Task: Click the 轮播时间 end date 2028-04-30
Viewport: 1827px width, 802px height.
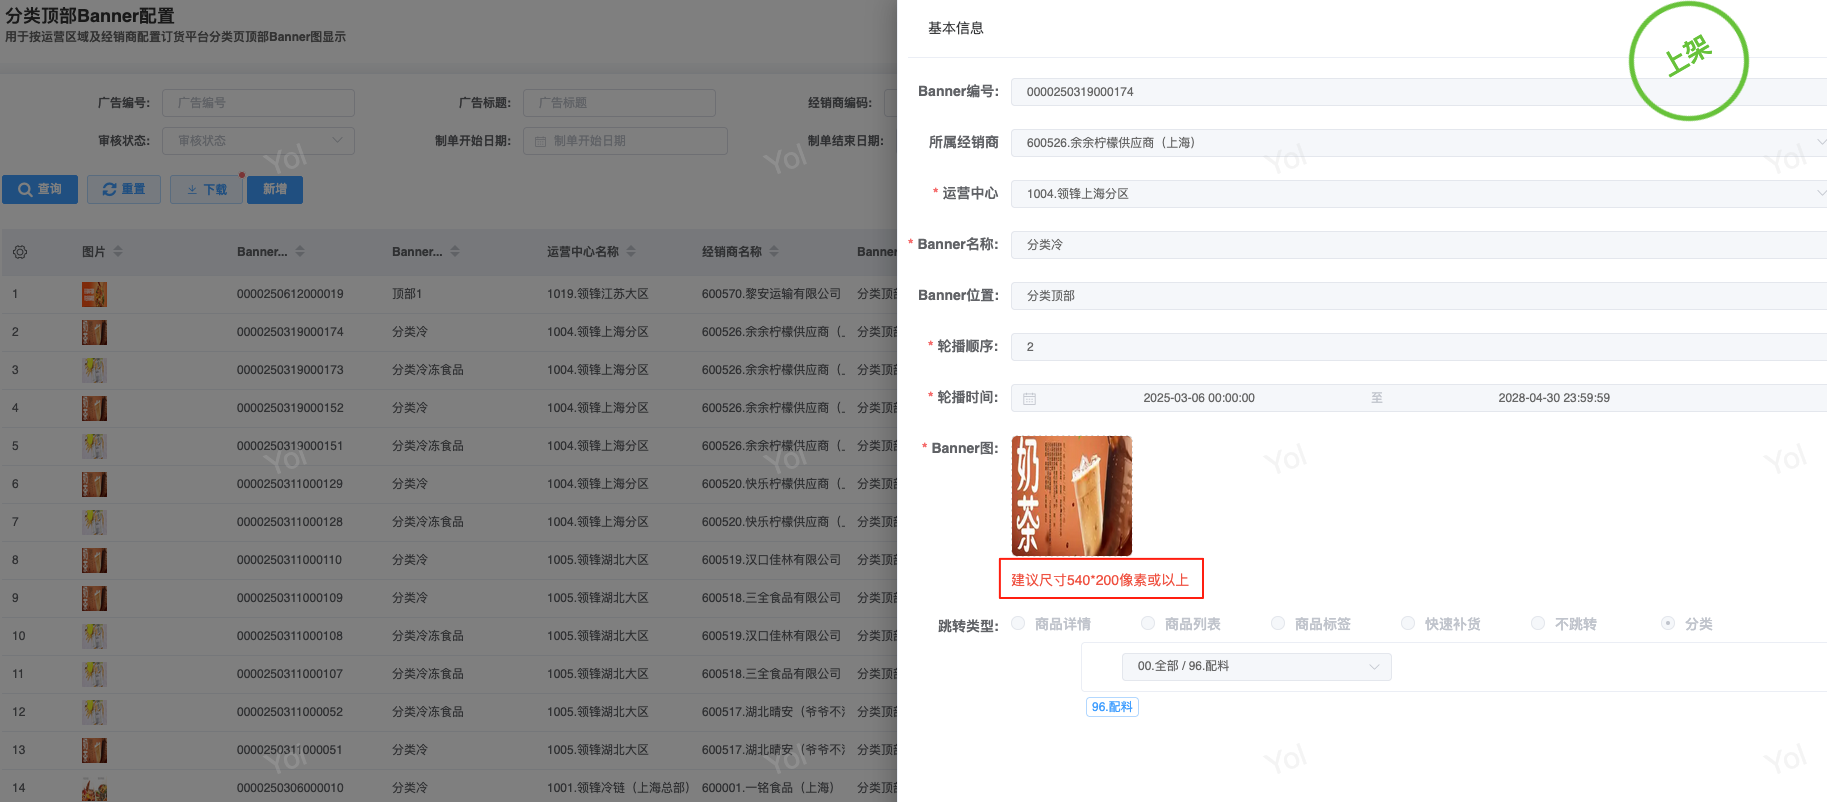Action: (x=1554, y=398)
